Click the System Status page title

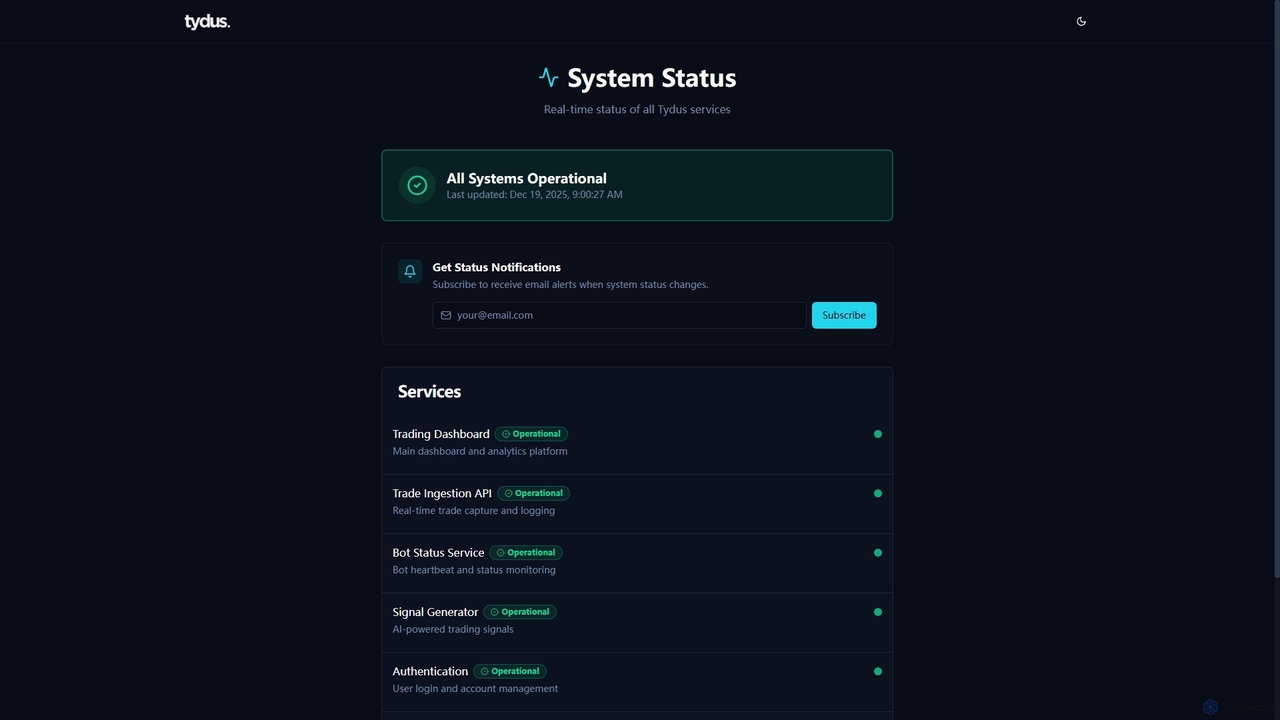(x=652, y=77)
